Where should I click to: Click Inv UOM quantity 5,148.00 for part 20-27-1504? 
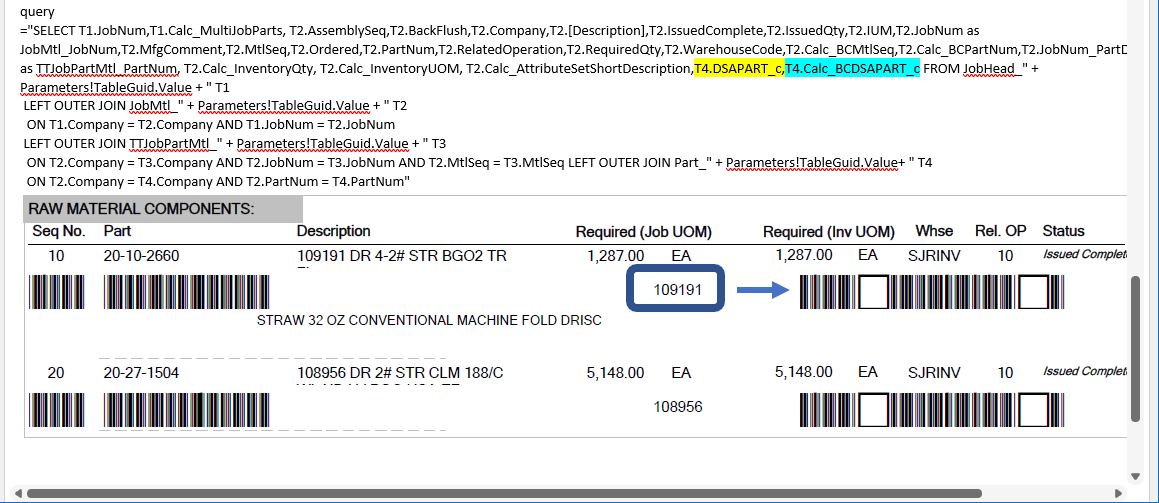804,372
